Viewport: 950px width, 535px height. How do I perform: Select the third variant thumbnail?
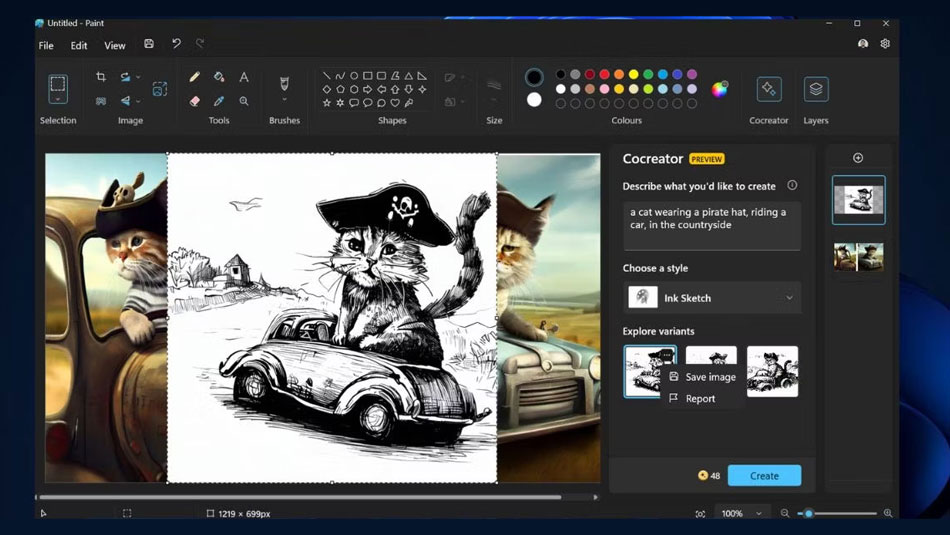point(772,371)
